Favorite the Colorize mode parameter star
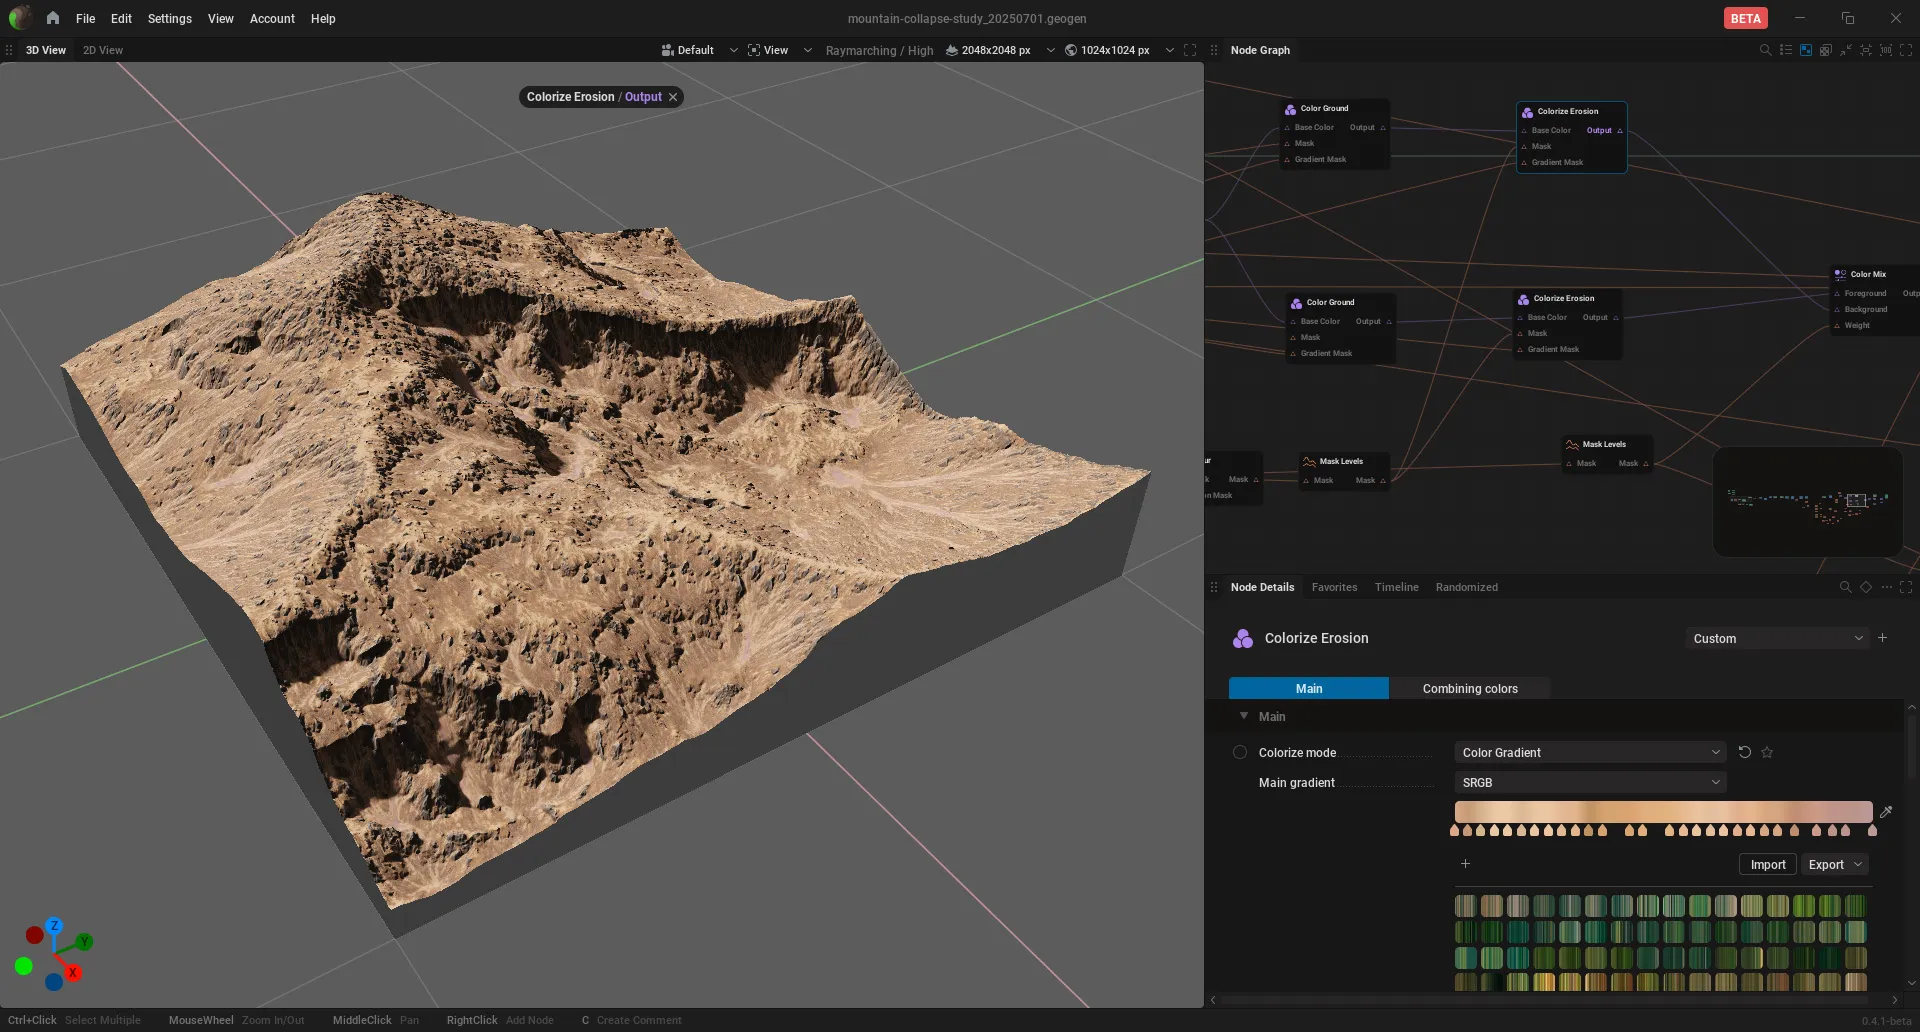This screenshot has width=1920, height=1032. click(x=1767, y=752)
